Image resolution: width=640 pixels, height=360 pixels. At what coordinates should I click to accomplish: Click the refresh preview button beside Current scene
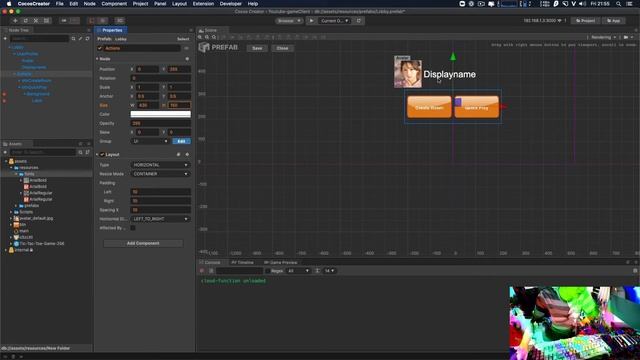point(359,21)
